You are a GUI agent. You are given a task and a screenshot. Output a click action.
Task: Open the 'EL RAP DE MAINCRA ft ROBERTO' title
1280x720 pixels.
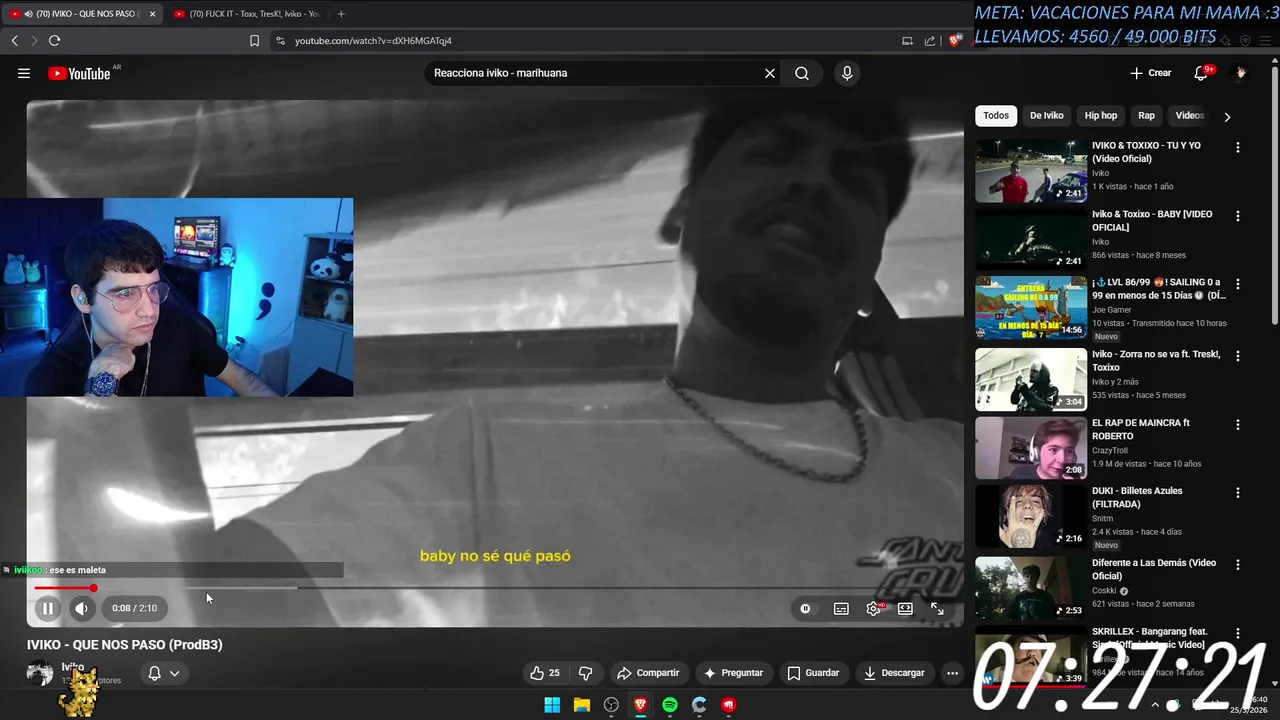tap(1141, 430)
